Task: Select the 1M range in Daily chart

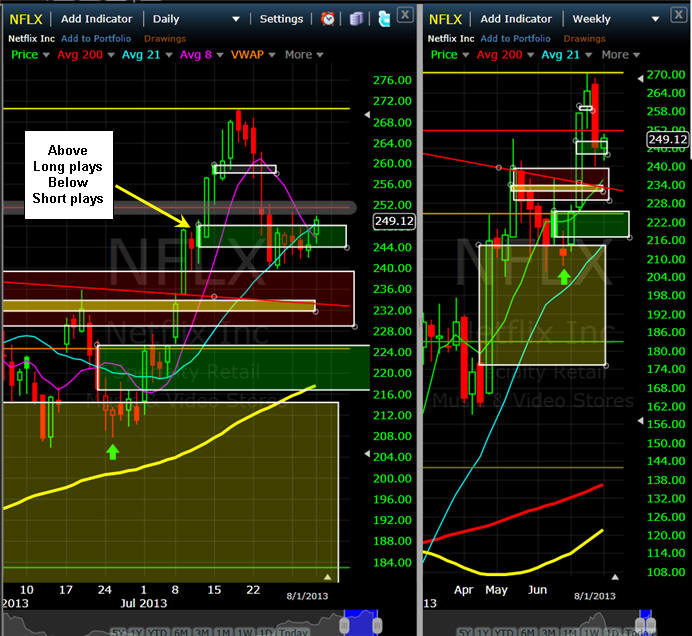Action: pyautogui.click(x=223, y=632)
